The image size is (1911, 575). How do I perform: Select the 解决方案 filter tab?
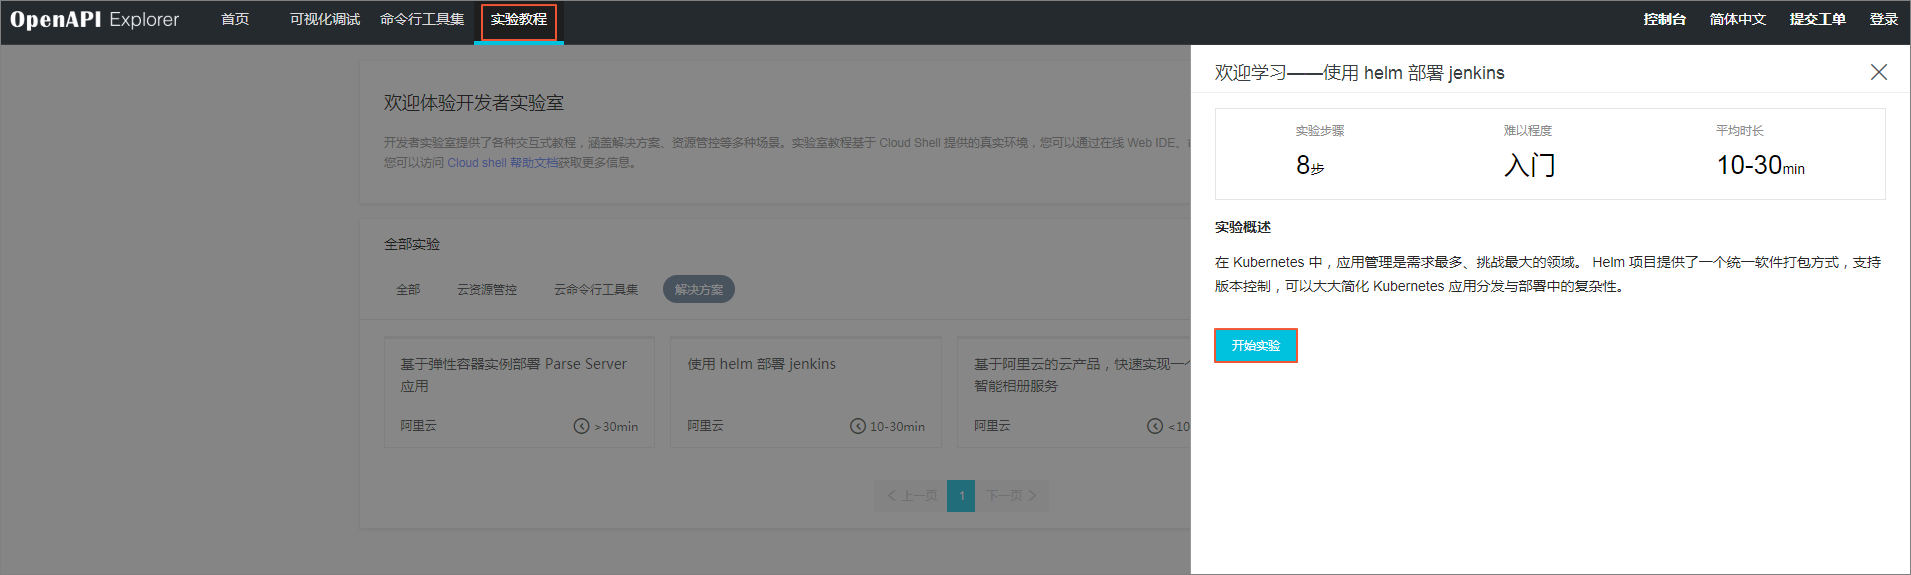[x=699, y=290]
